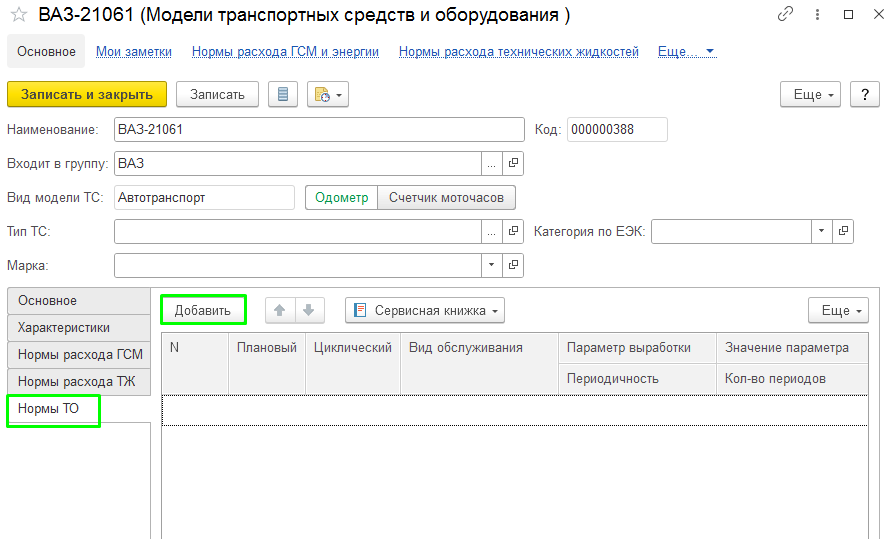Choose a group with the Входит в группу ellipsis
The image size is (891, 539).
[x=492, y=164]
